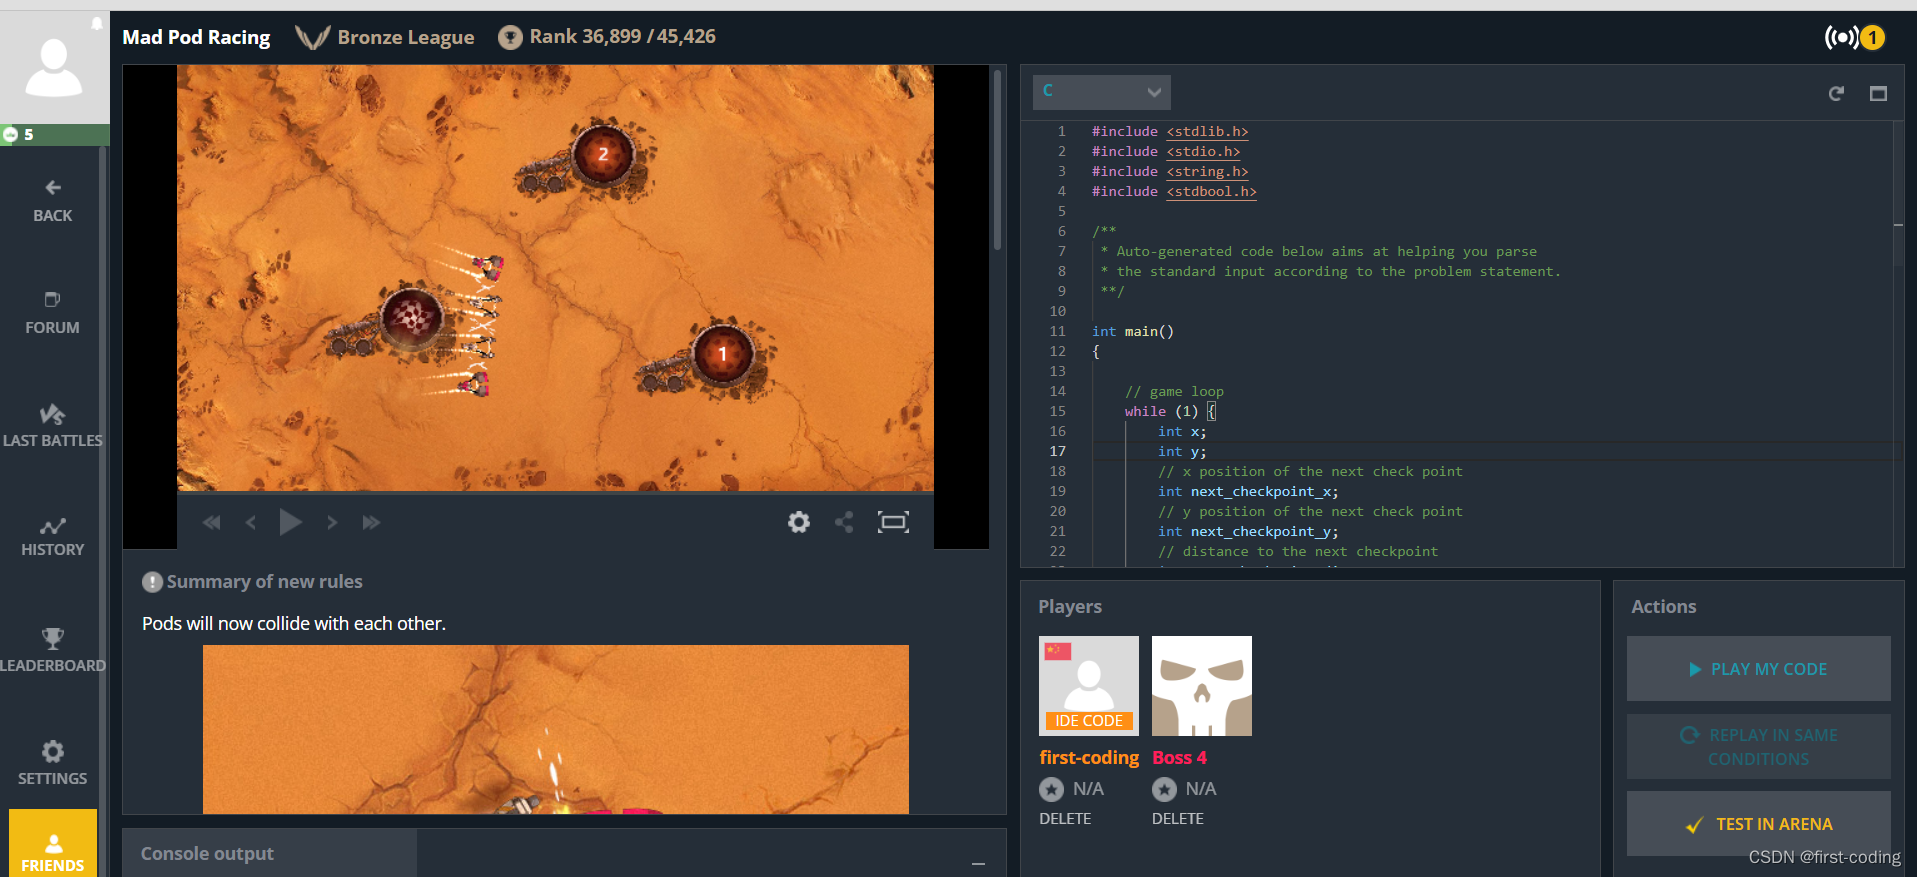Select the Boss 4 skull avatar
The width and height of the screenshot is (1917, 877).
pyautogui.click(x=1202, y=686)
